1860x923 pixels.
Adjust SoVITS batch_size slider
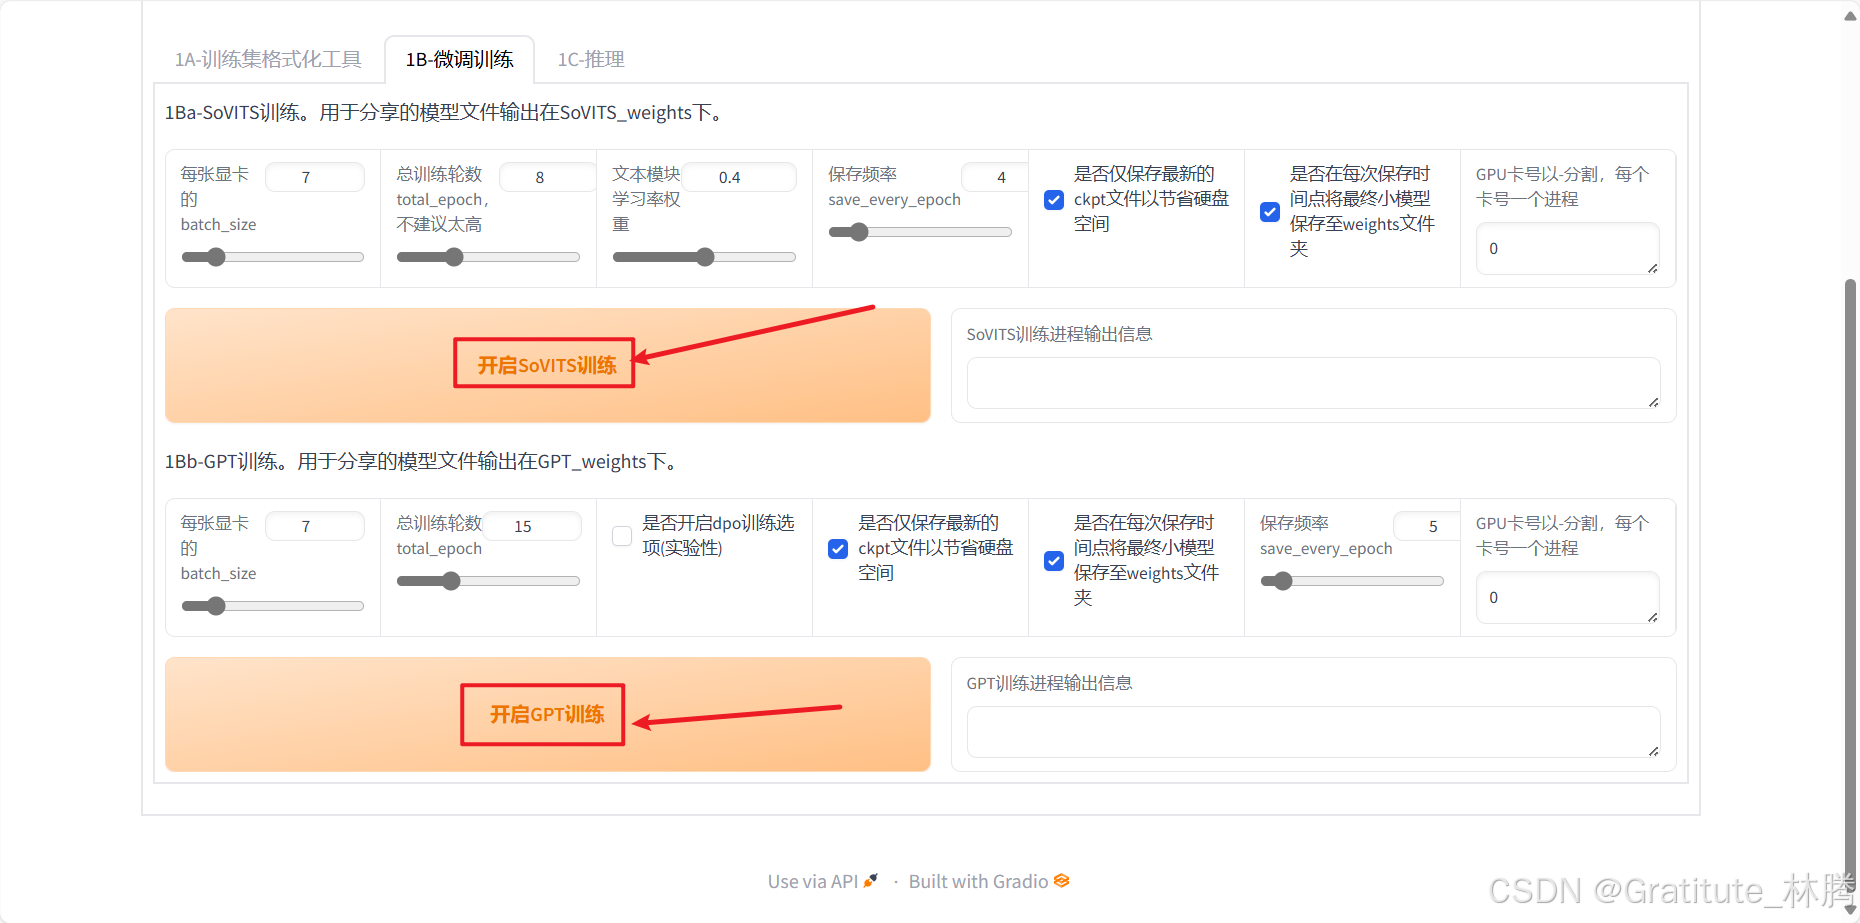pos(272,257)
